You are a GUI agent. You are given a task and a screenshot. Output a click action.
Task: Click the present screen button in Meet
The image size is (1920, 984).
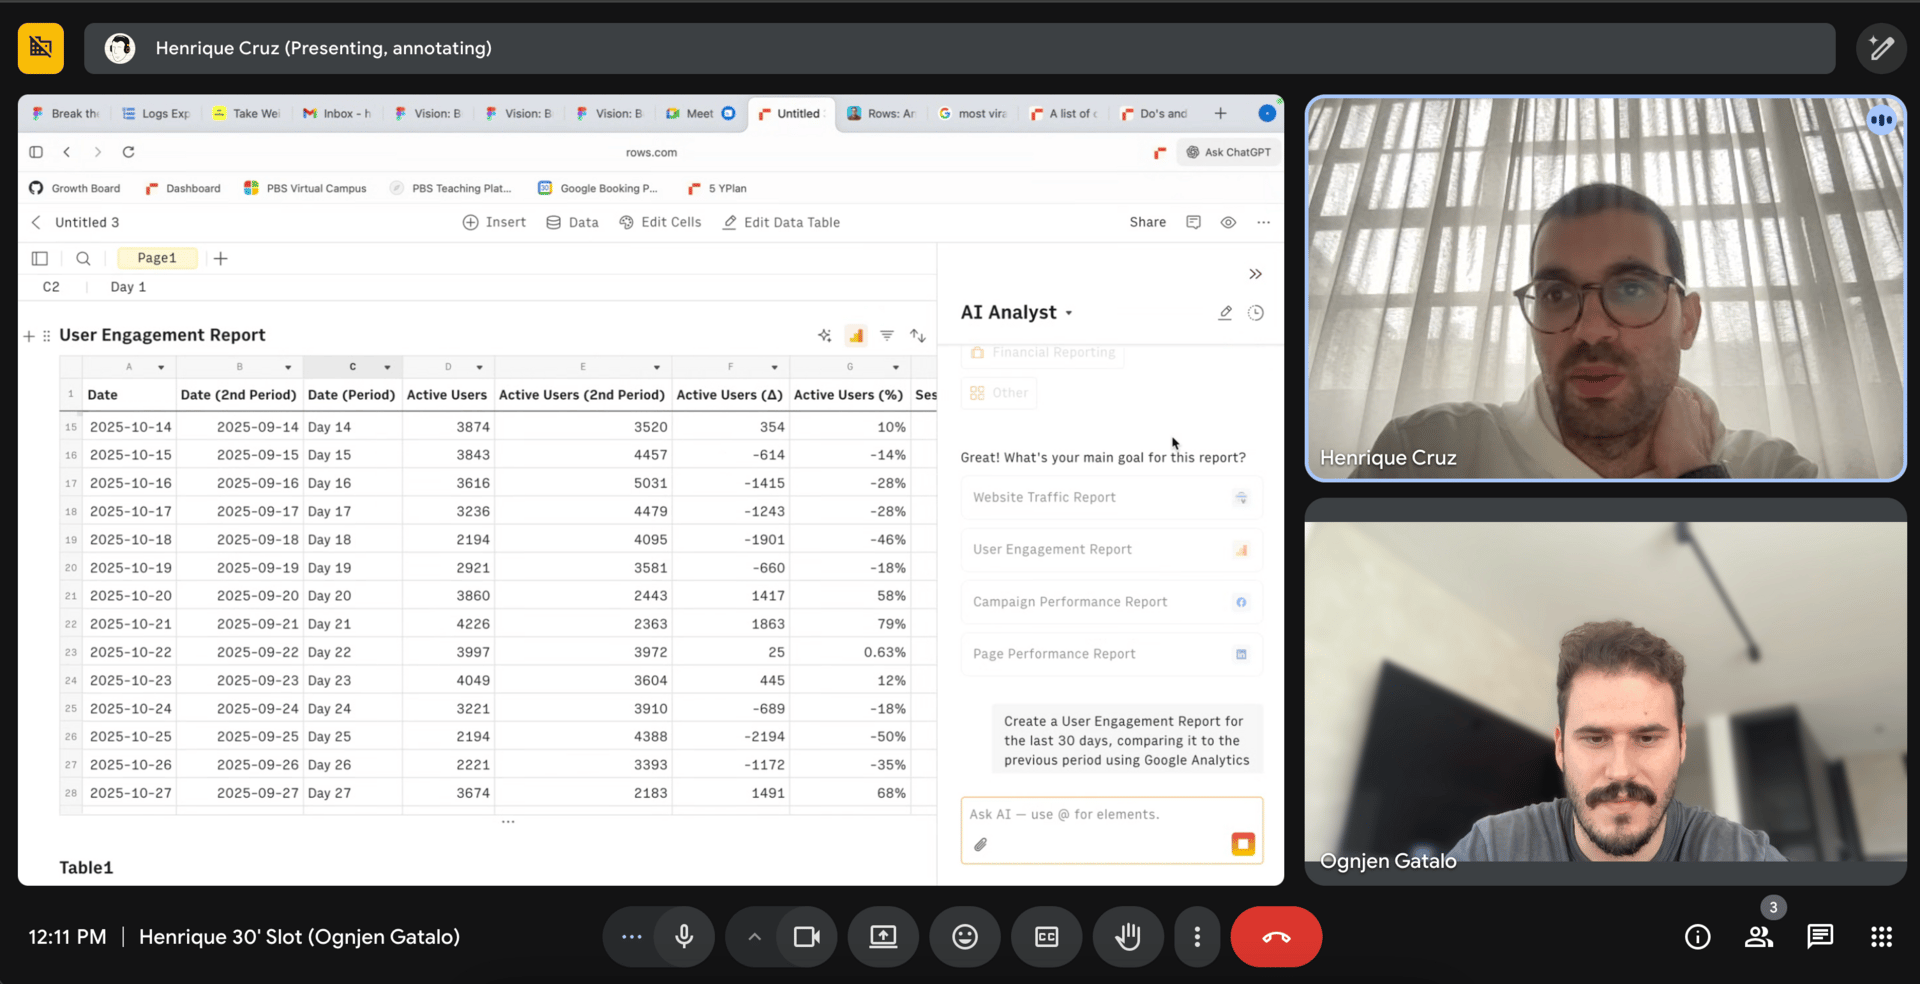[x=883, y=937]
